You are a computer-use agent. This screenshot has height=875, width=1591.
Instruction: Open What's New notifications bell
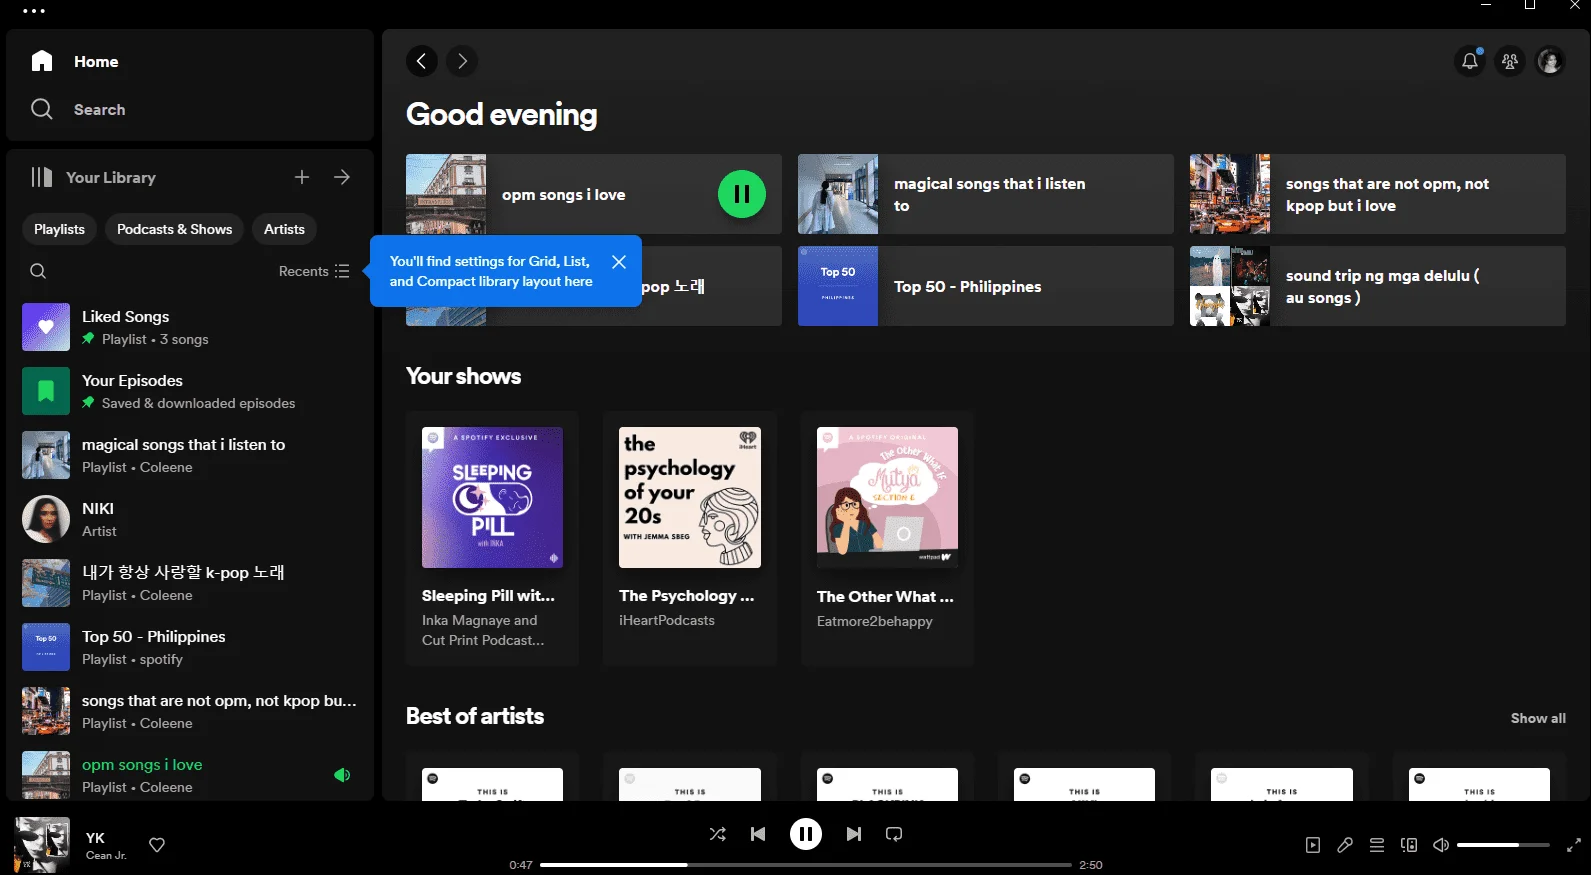[x=1470, y=61]
